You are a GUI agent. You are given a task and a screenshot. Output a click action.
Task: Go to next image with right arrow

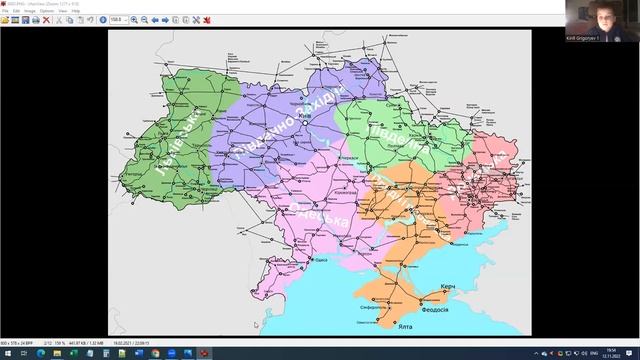pyautogui.click(x=165, y=20)
